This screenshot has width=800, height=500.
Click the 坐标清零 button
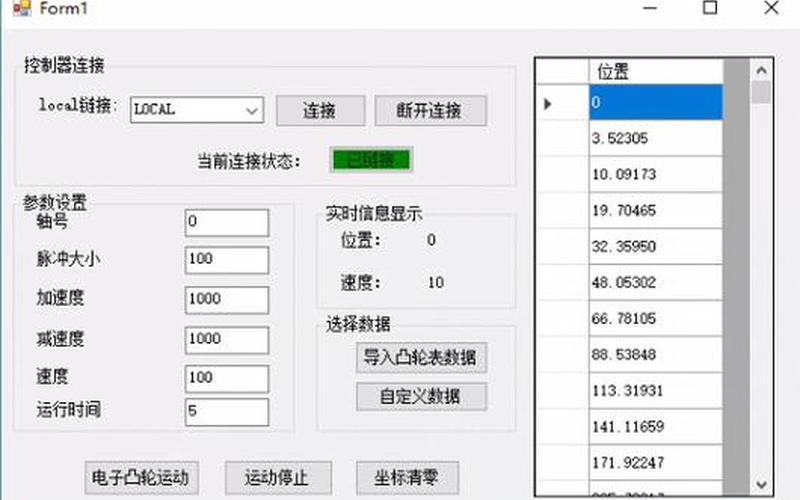(x=407, y=478)
